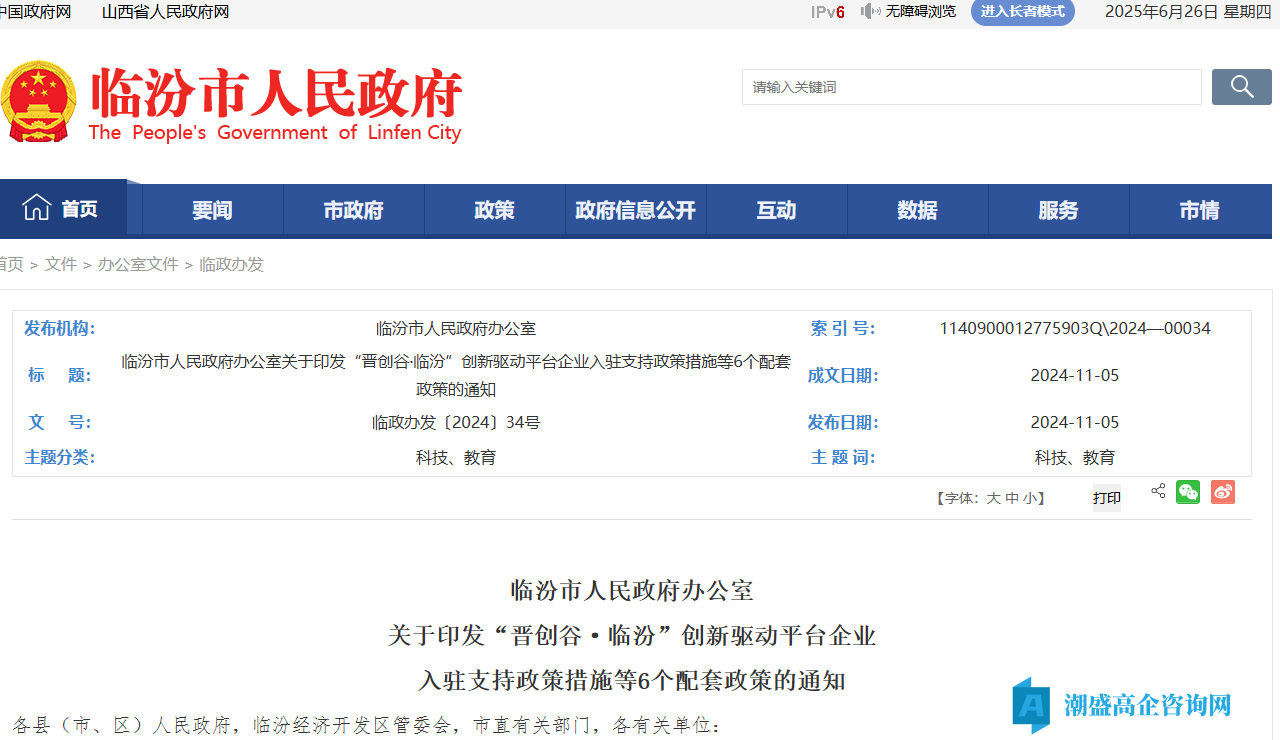Open 办公室文件 breadcrumb link
Viewport: 1280px width, 740px height.
tap(138, 264)
